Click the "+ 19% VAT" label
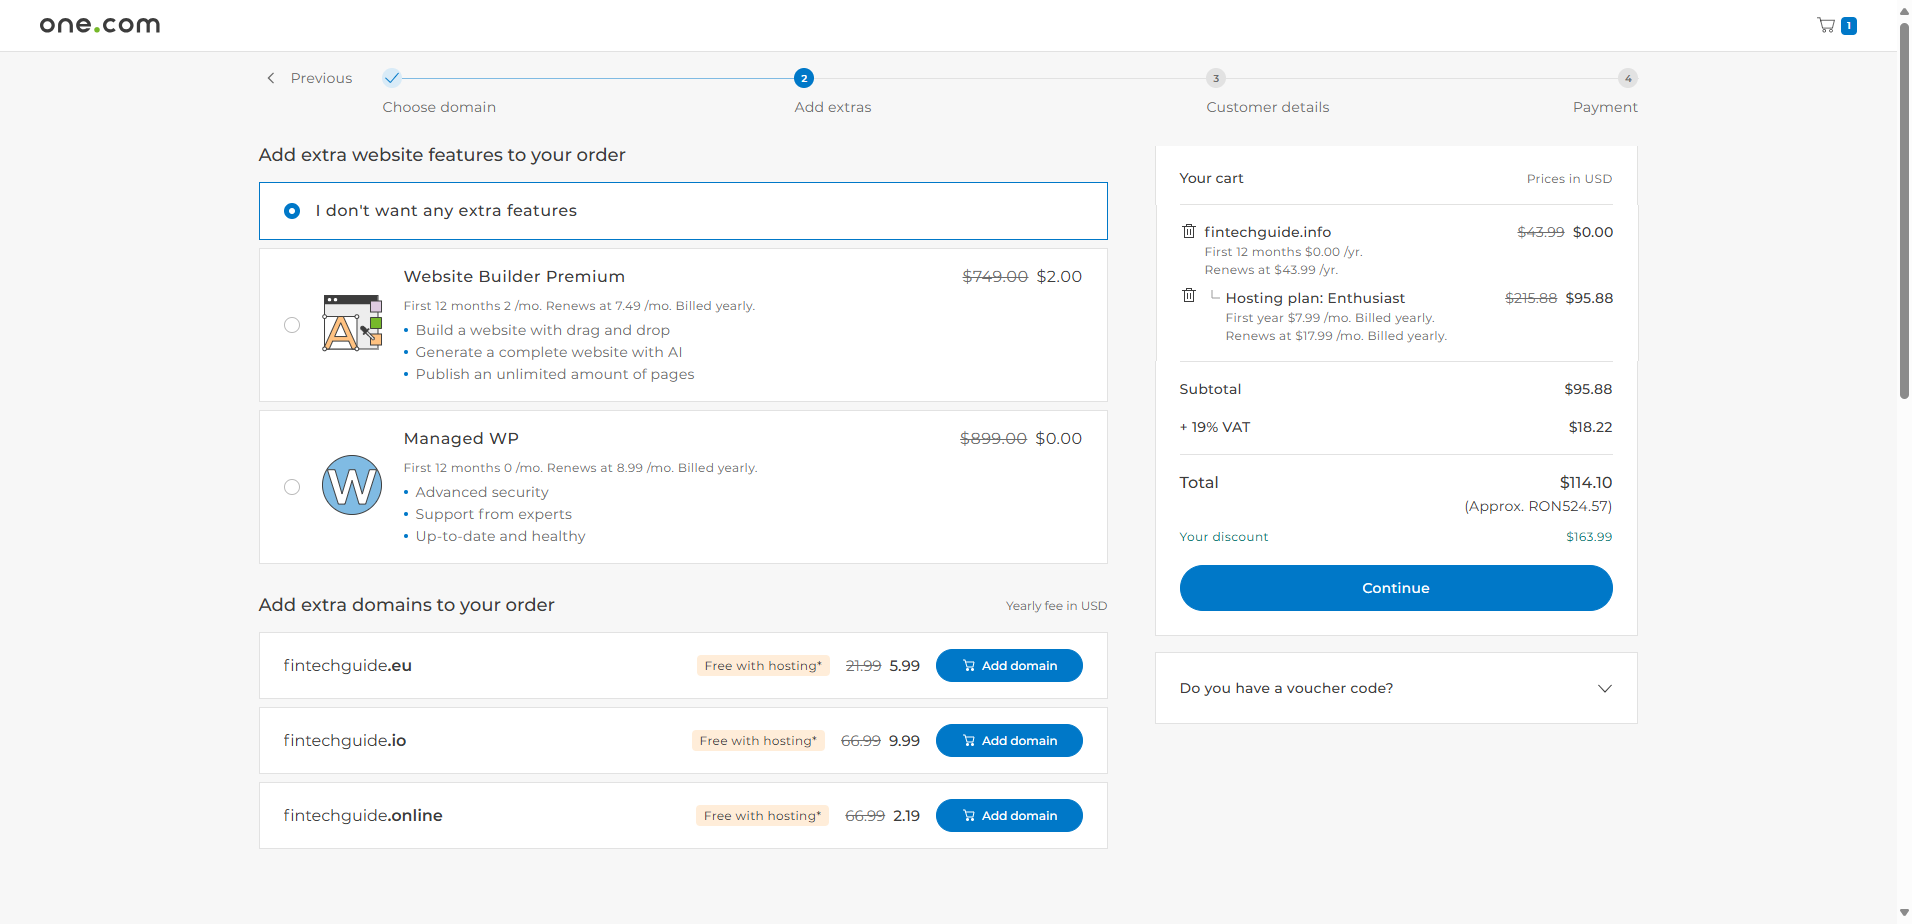 (1215, 427)
